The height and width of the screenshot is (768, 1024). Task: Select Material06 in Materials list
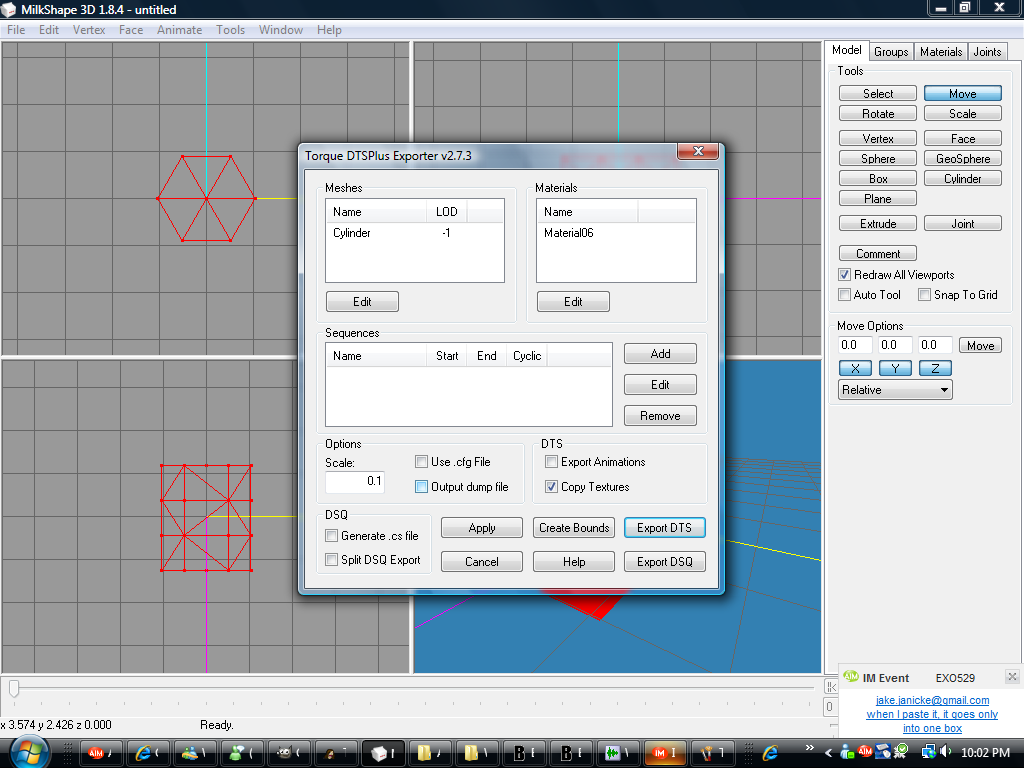(x=616, y=233)
